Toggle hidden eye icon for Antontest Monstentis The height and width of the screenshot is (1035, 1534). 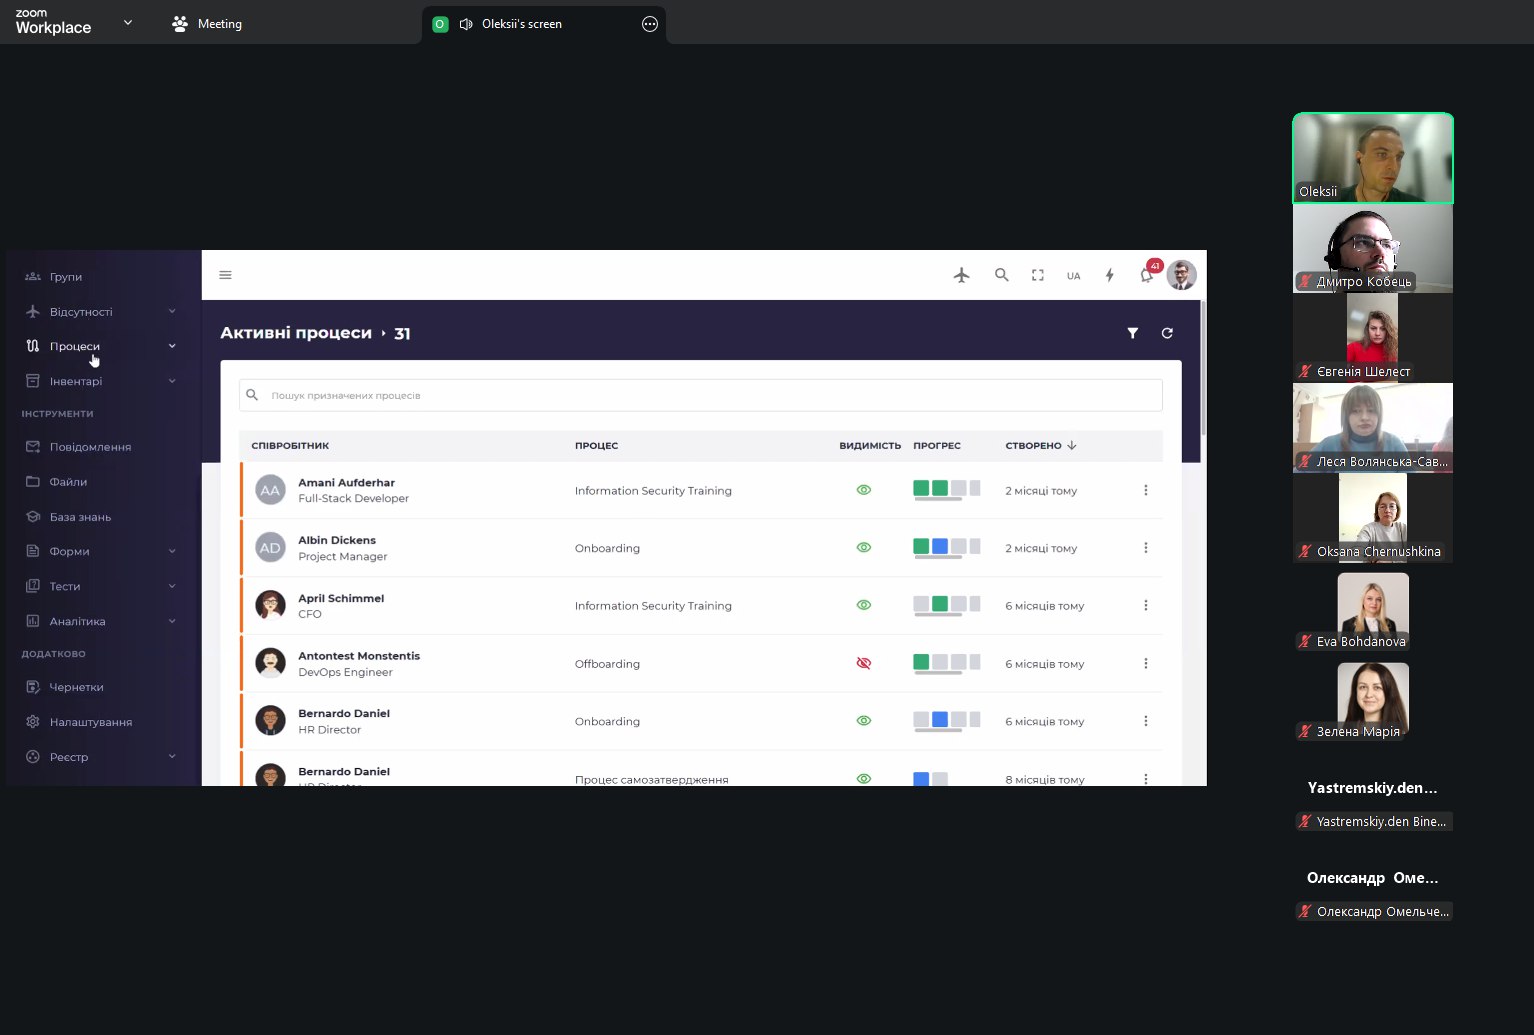(864, 663)
